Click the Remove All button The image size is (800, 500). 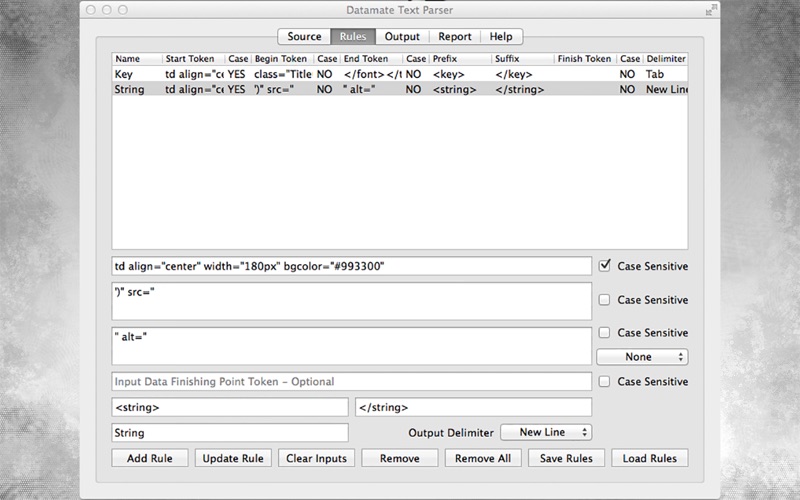(x=483, y=458)
